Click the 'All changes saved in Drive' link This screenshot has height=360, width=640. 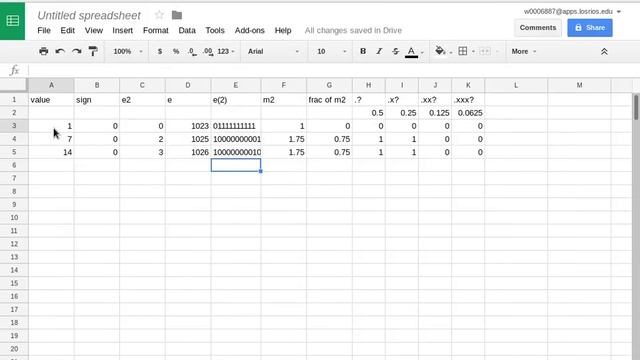[353, 30]
